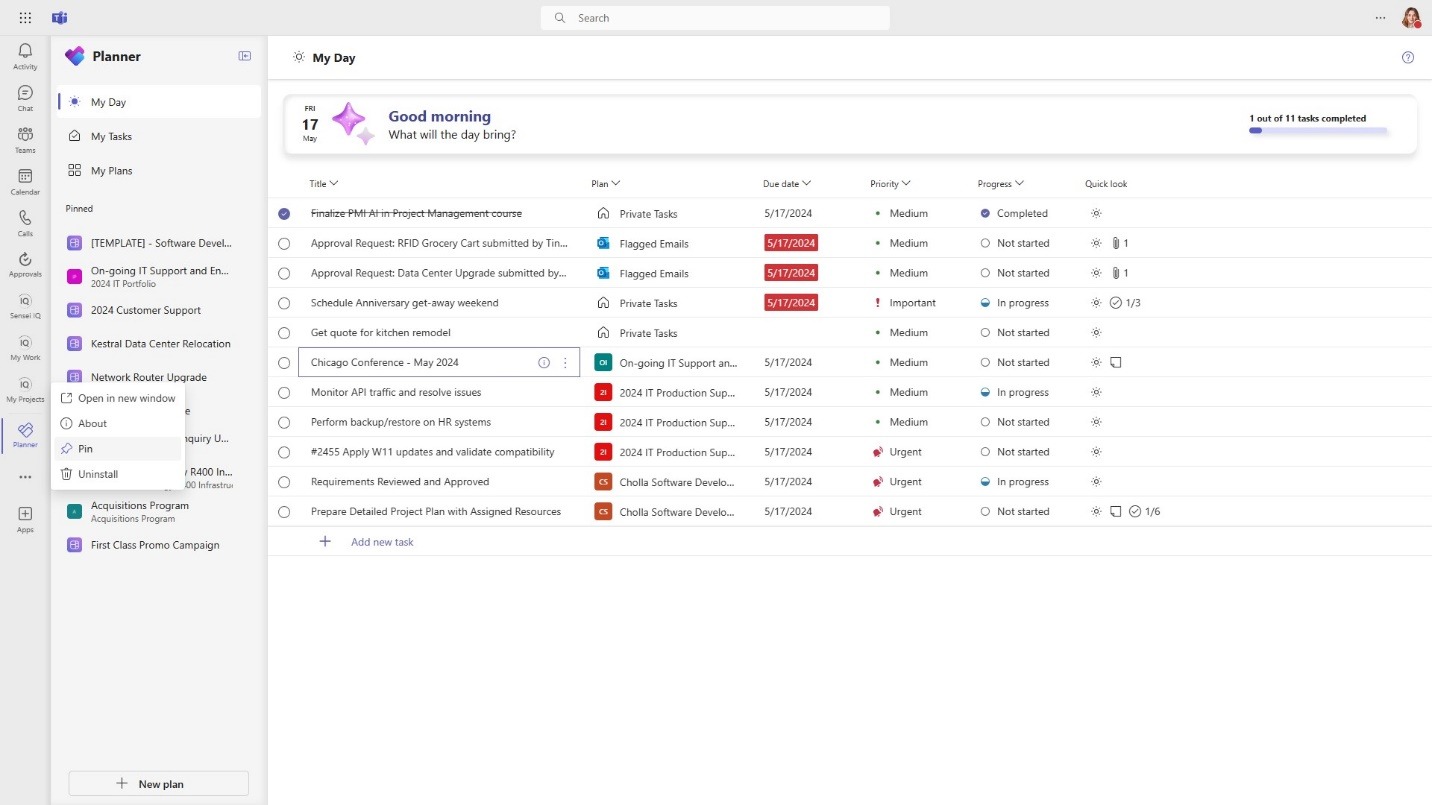
Task: Change progress of Monitor API traffic task
Action: (x=1014, y=392)
